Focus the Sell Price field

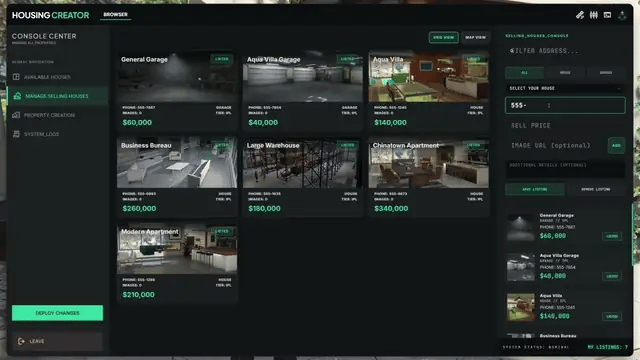coord(565,125)
